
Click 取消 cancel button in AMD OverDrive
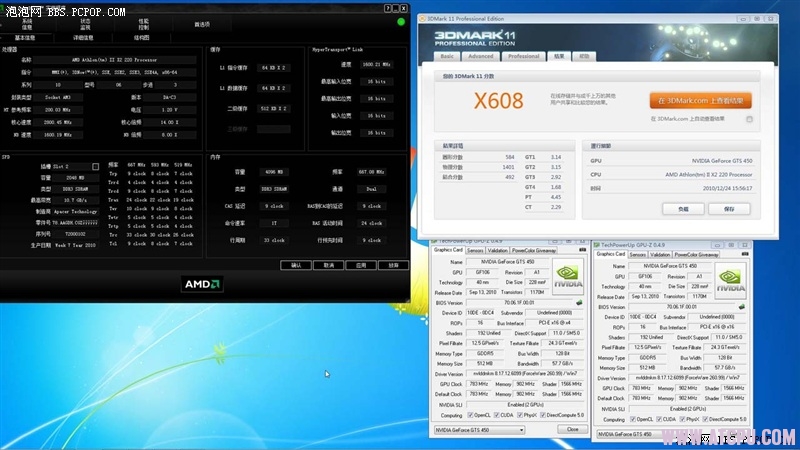(329, 265)
